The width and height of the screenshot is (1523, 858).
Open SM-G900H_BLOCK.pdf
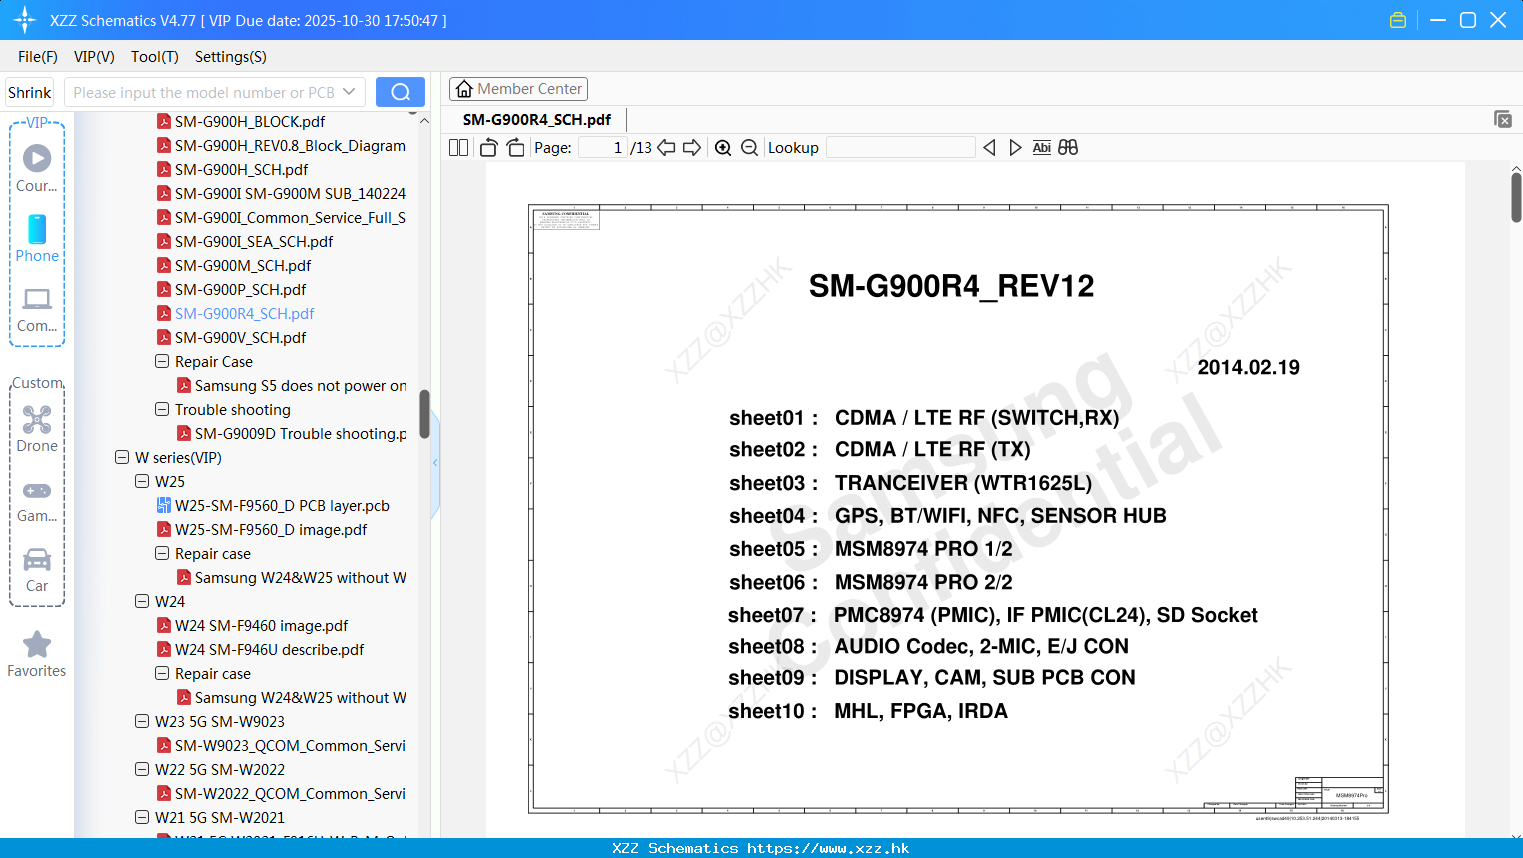[250, 121]
